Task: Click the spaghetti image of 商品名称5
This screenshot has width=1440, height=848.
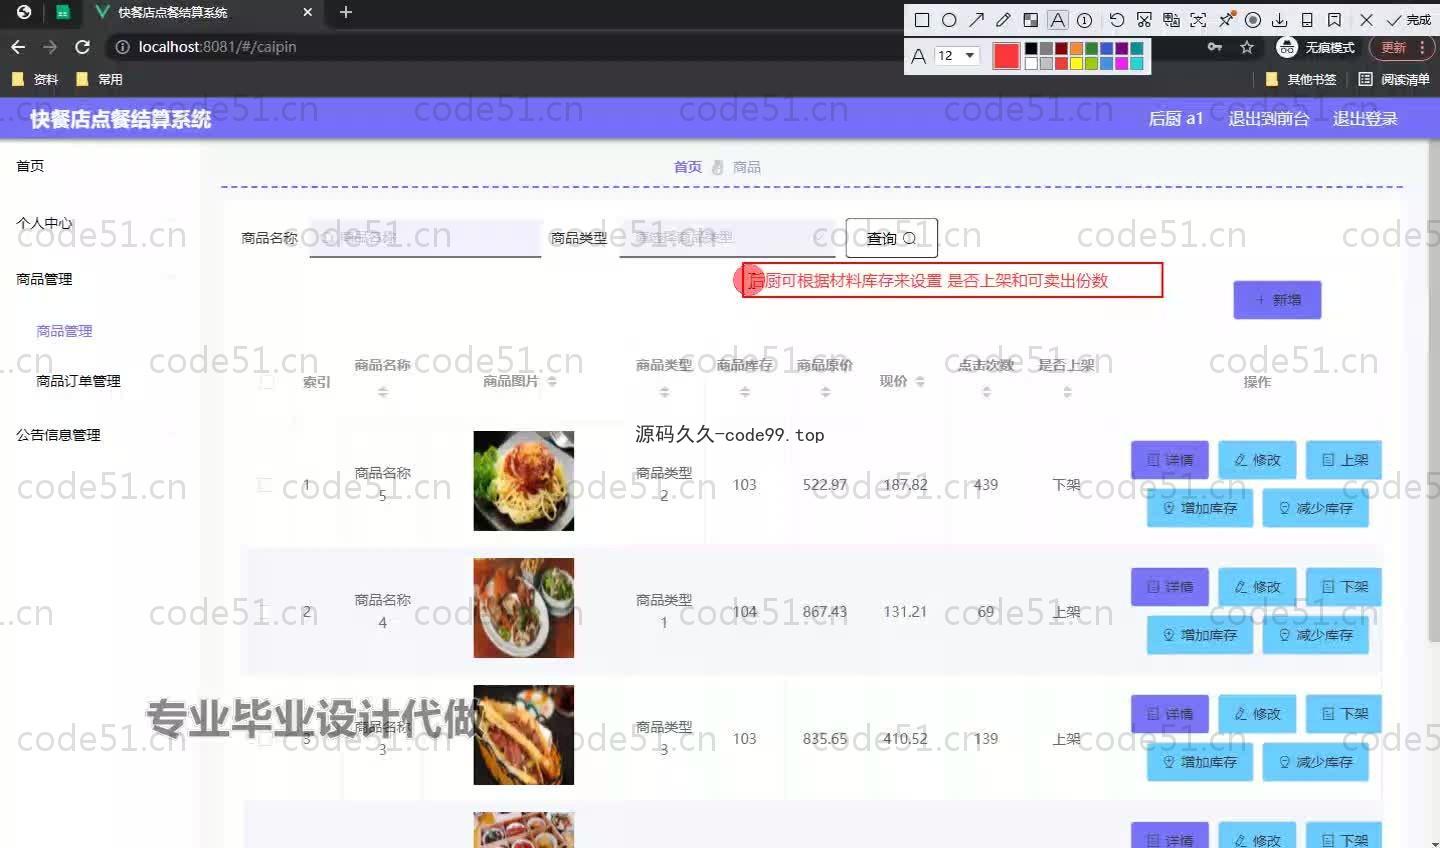Action: [524, 481]
